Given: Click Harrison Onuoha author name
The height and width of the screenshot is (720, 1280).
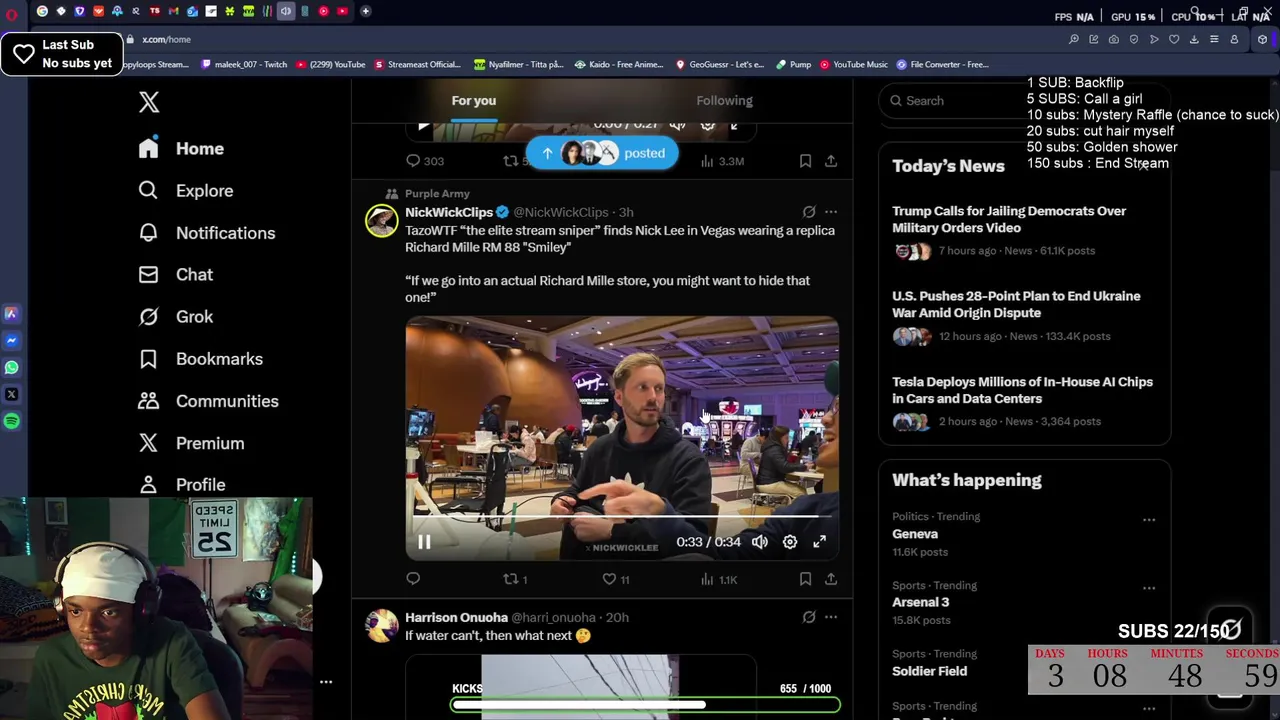Looking at the screenshot, I should click(x=456, y=618).
